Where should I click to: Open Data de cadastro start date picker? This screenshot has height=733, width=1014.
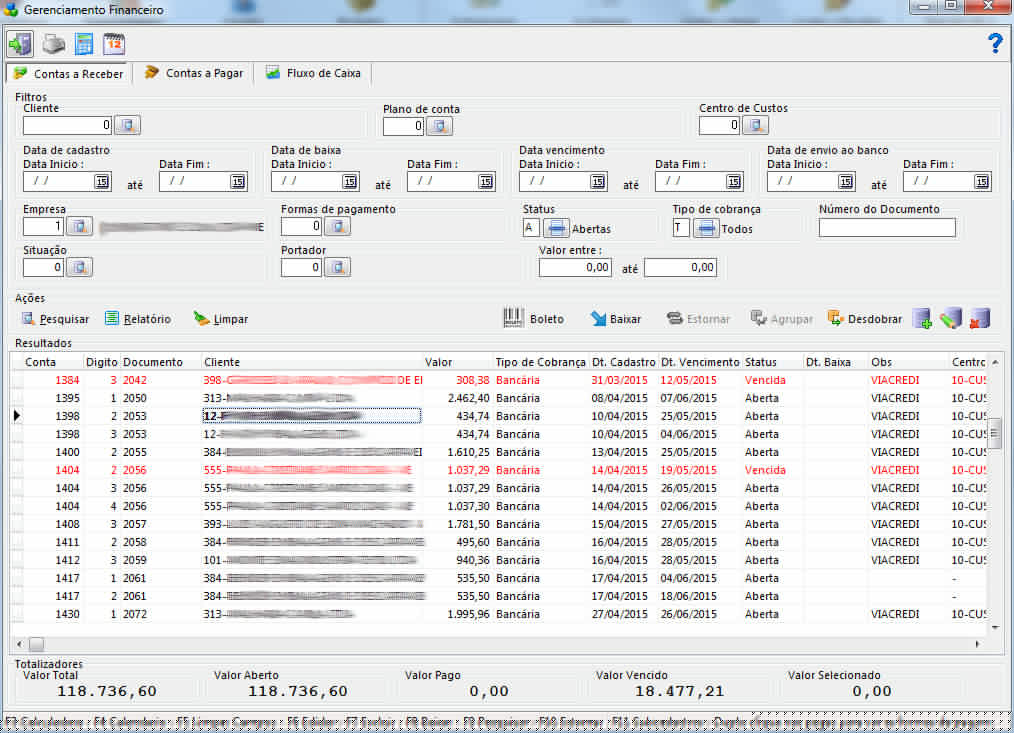point(102,181)
